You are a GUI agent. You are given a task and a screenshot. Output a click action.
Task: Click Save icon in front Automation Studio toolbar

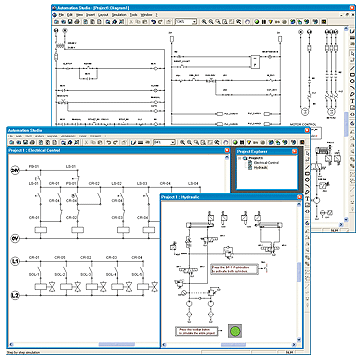click(25, 142)
